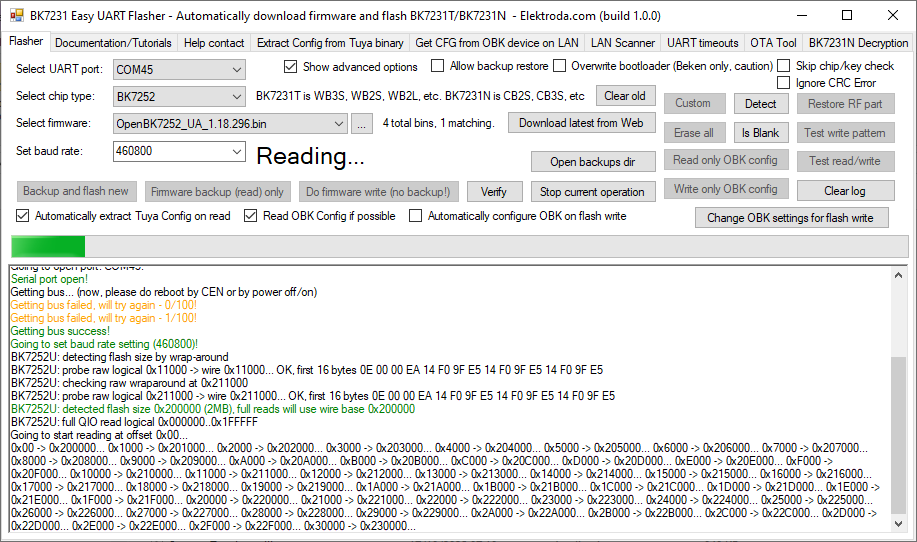
Task: Open the OTA Tool tab
Action: [773, 43]
